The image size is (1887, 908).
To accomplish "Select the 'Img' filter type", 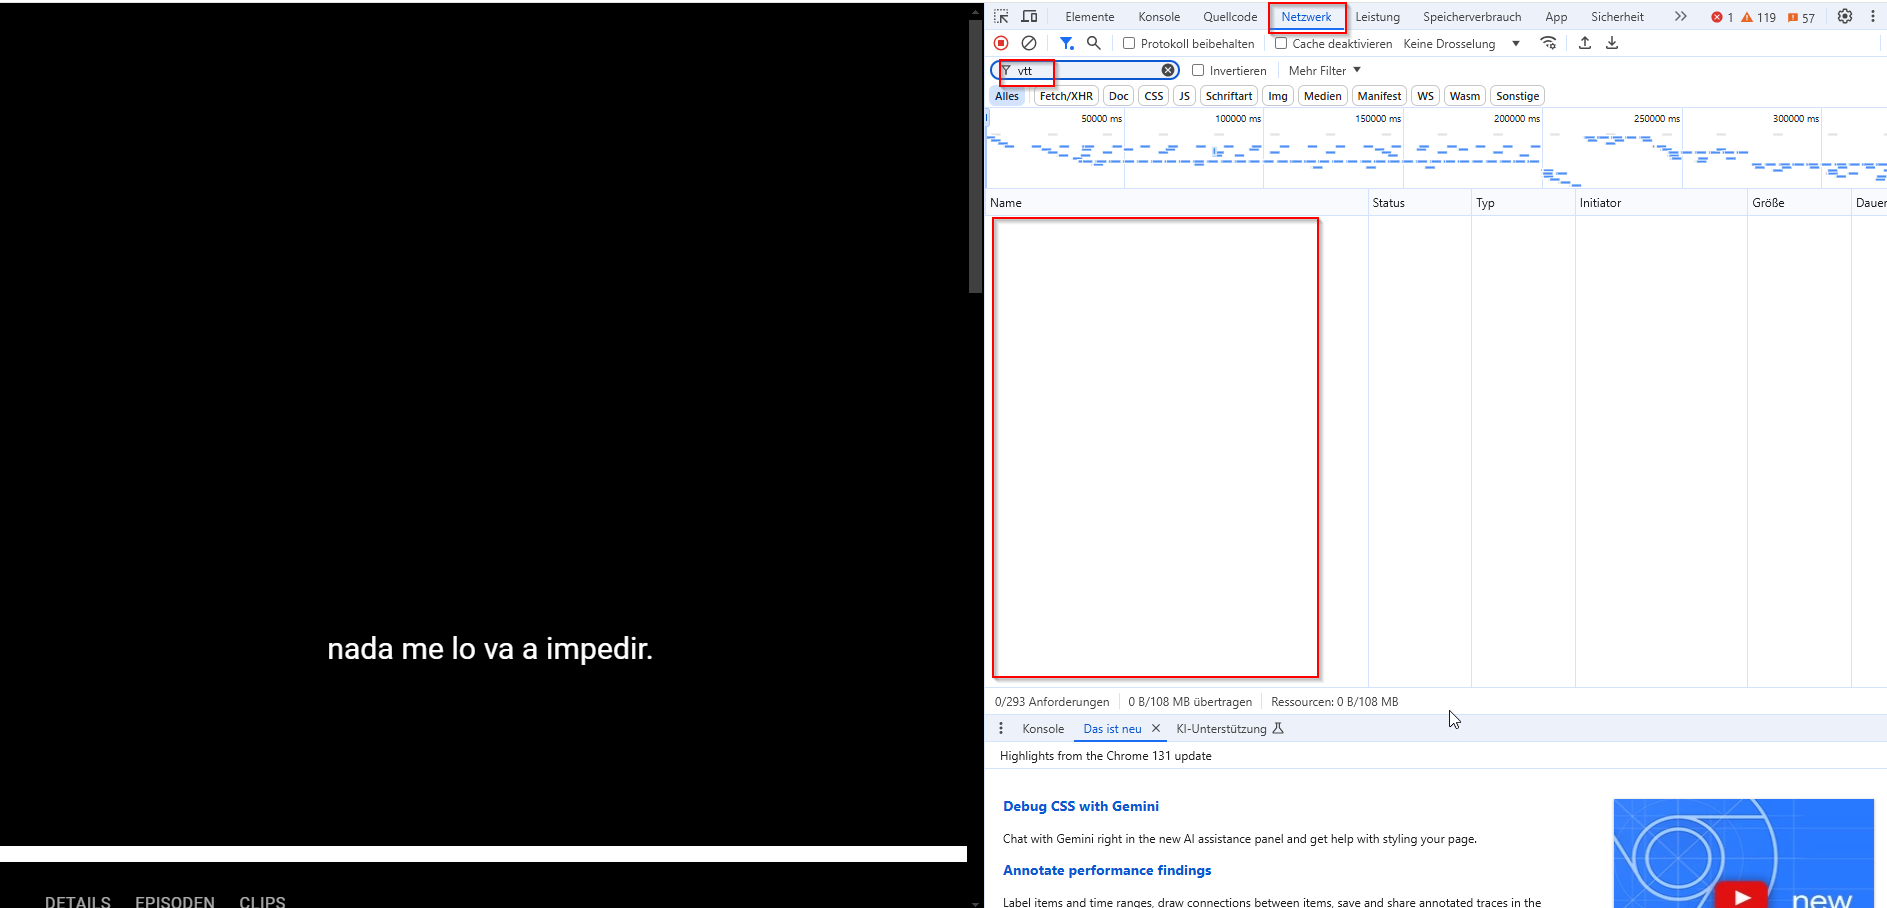I will tap(1278, 96).
